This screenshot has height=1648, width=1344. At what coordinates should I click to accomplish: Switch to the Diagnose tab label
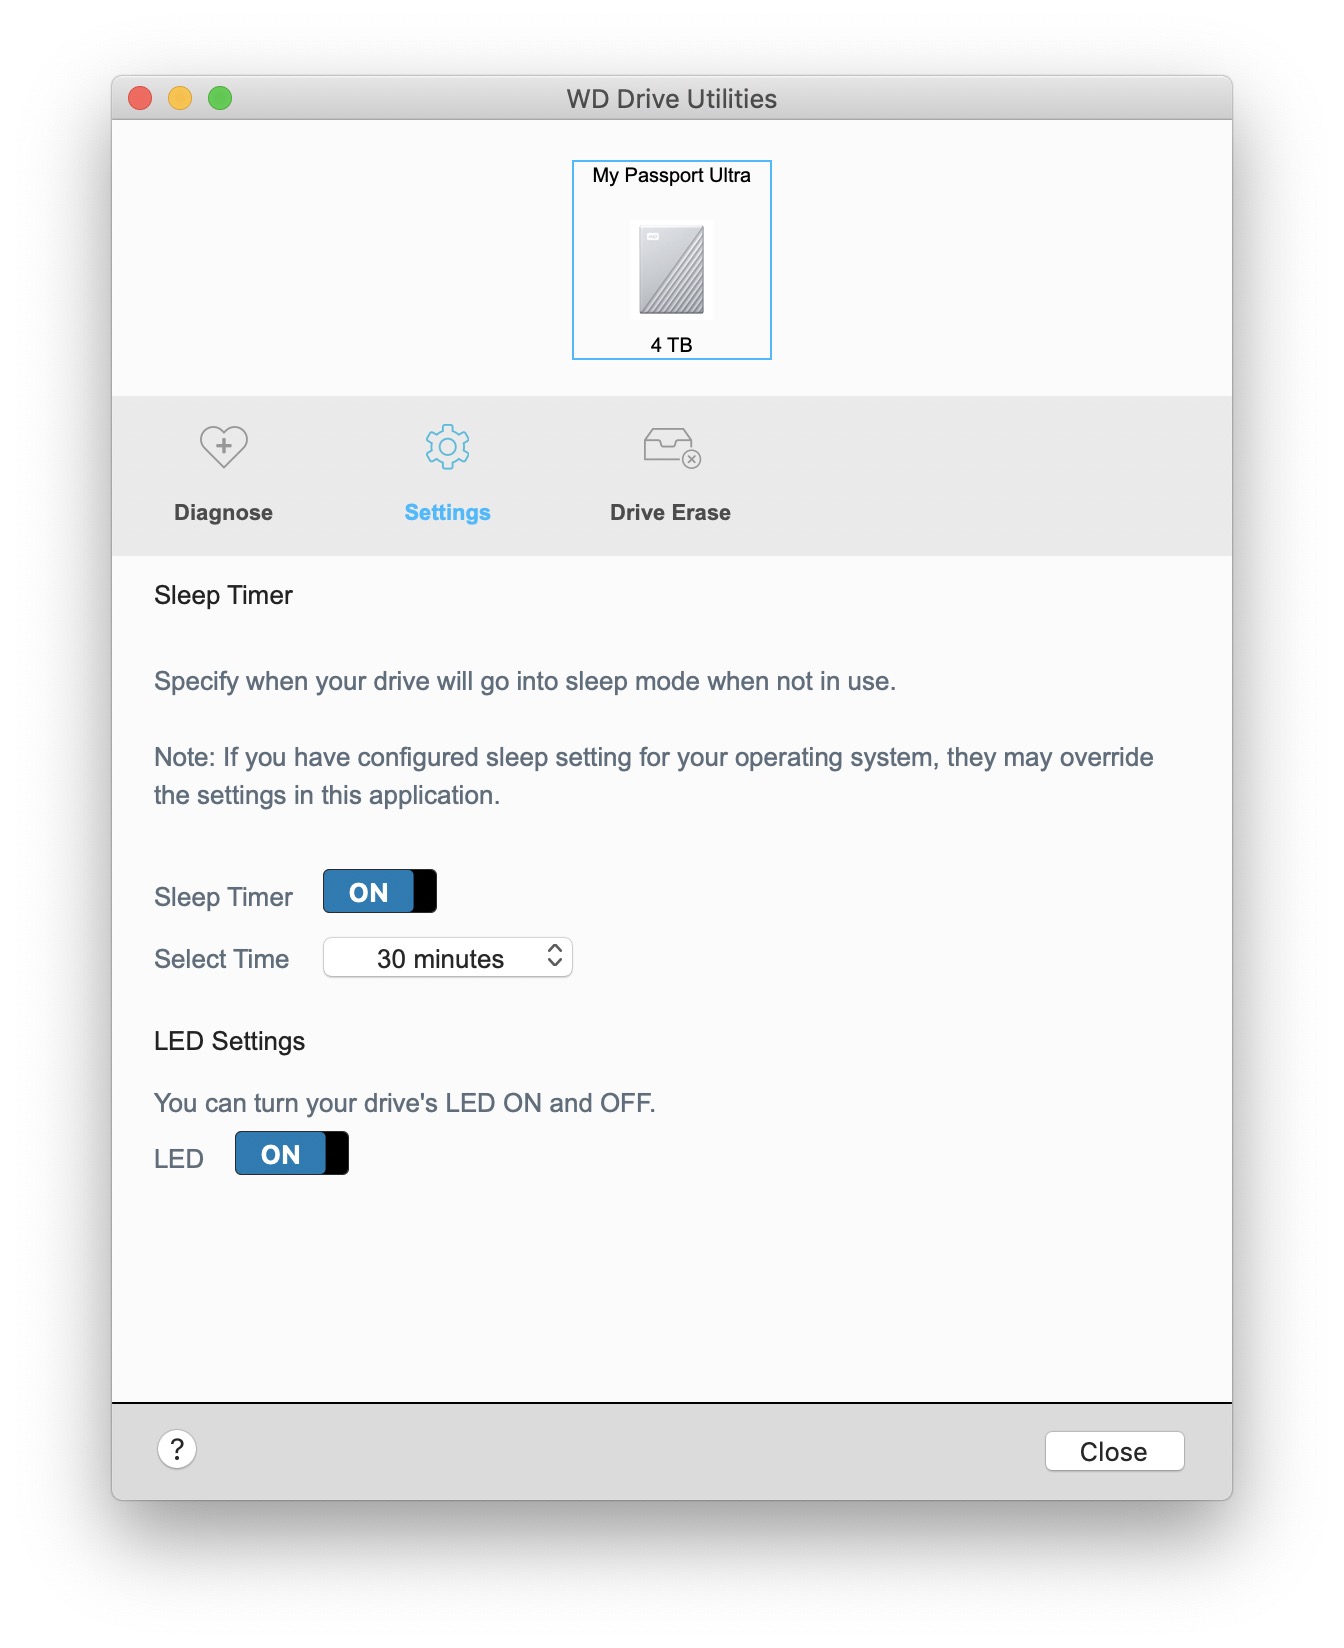[x=223, y=512]
